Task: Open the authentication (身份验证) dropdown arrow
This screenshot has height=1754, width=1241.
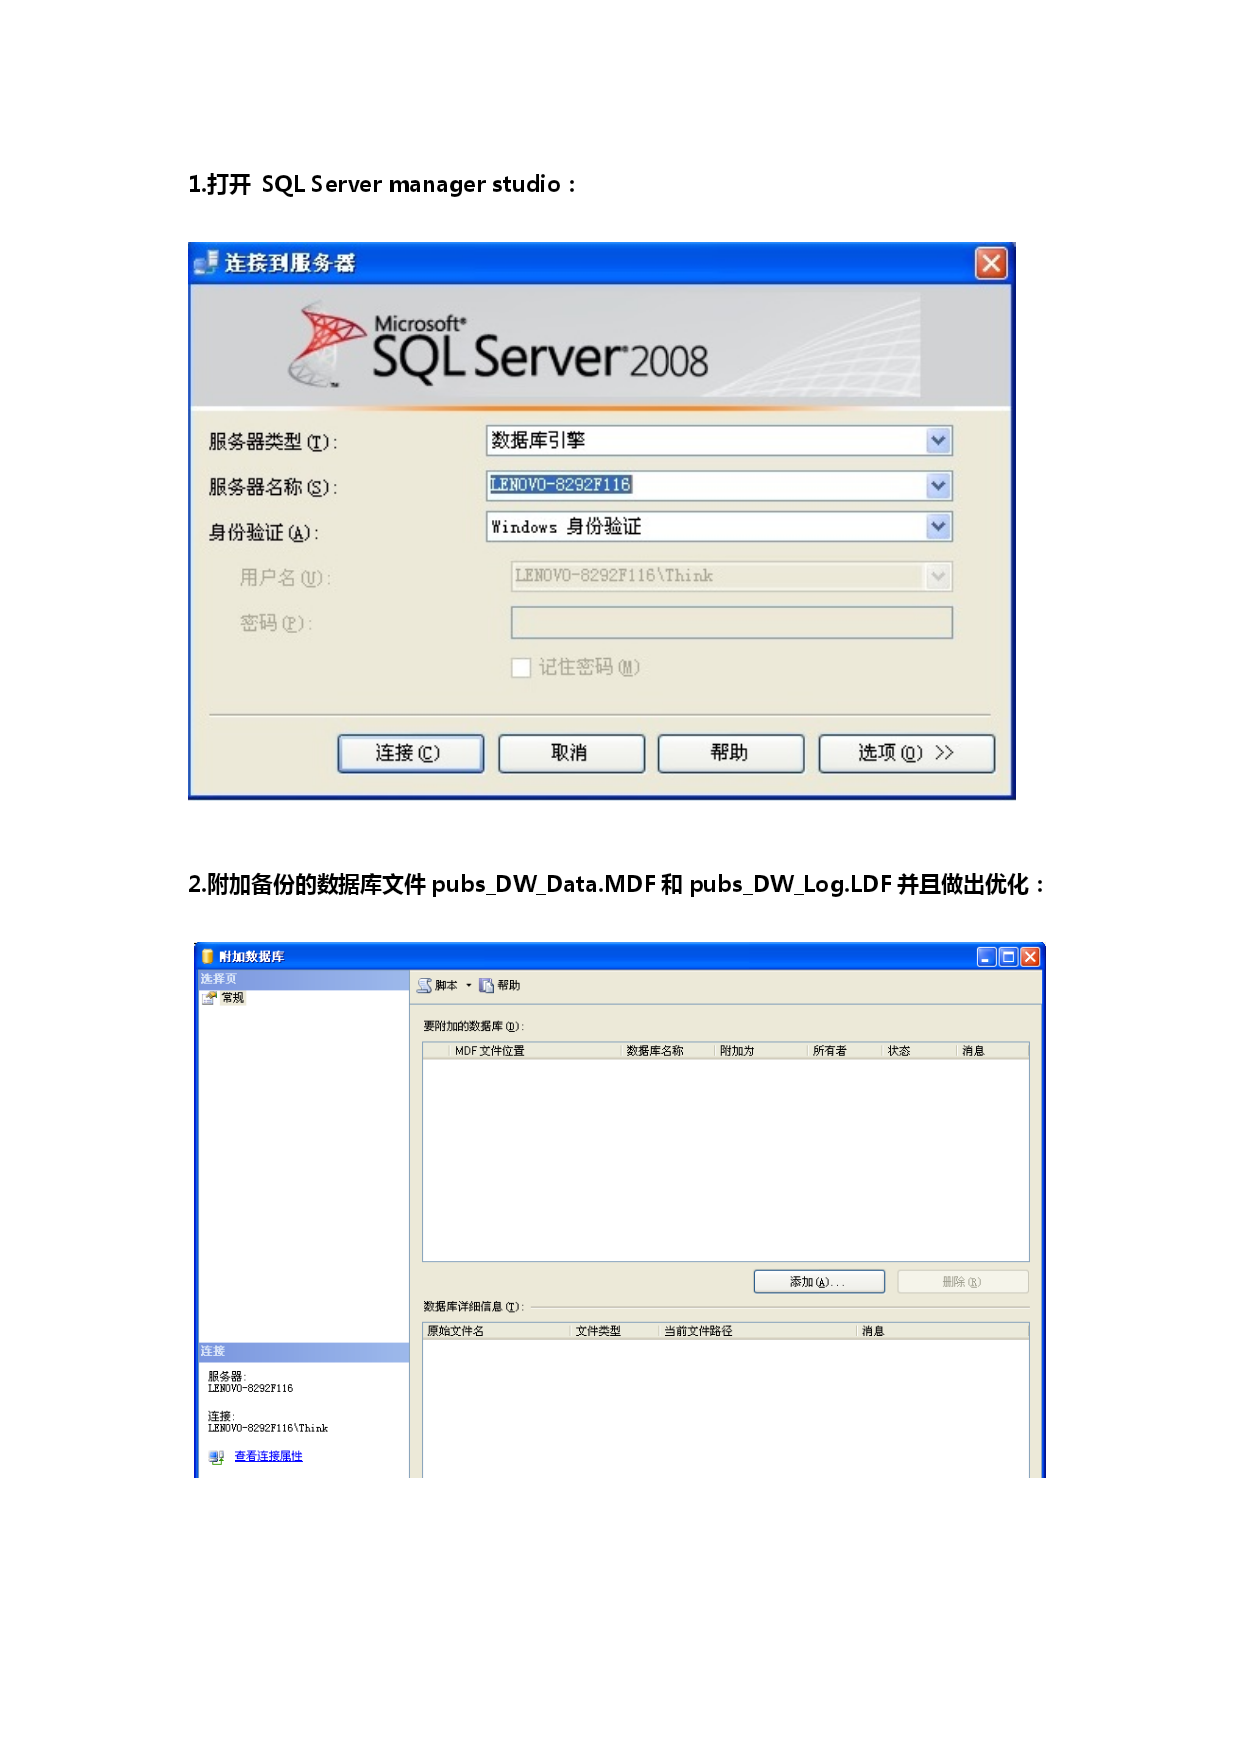Action: [938, 526]
